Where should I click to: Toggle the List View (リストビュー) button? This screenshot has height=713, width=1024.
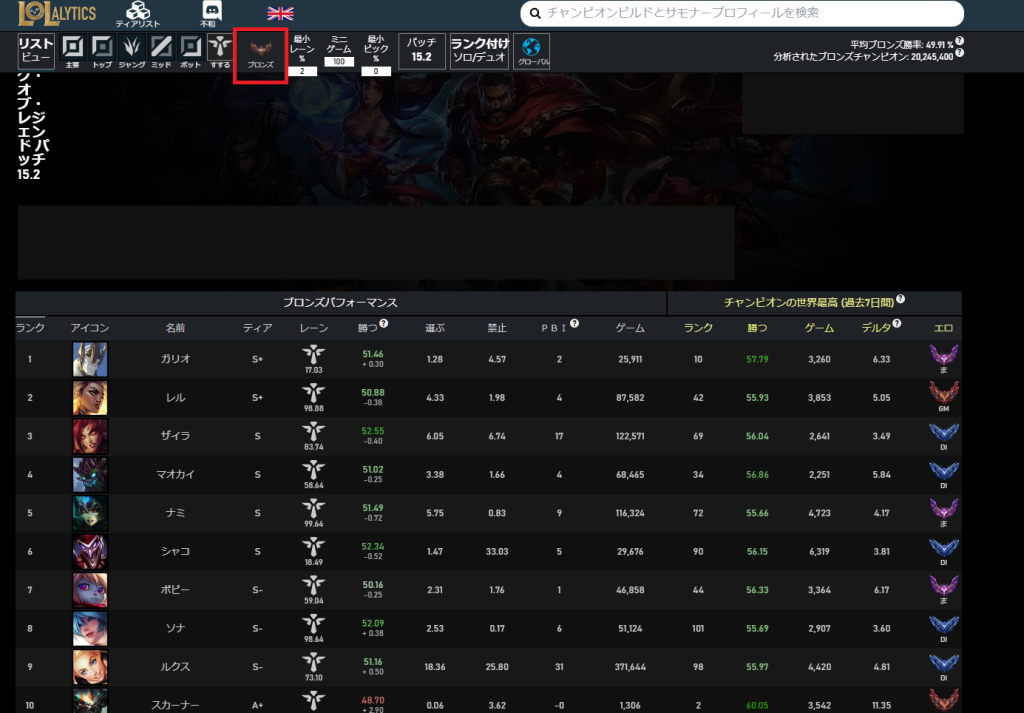coord(36,51)
